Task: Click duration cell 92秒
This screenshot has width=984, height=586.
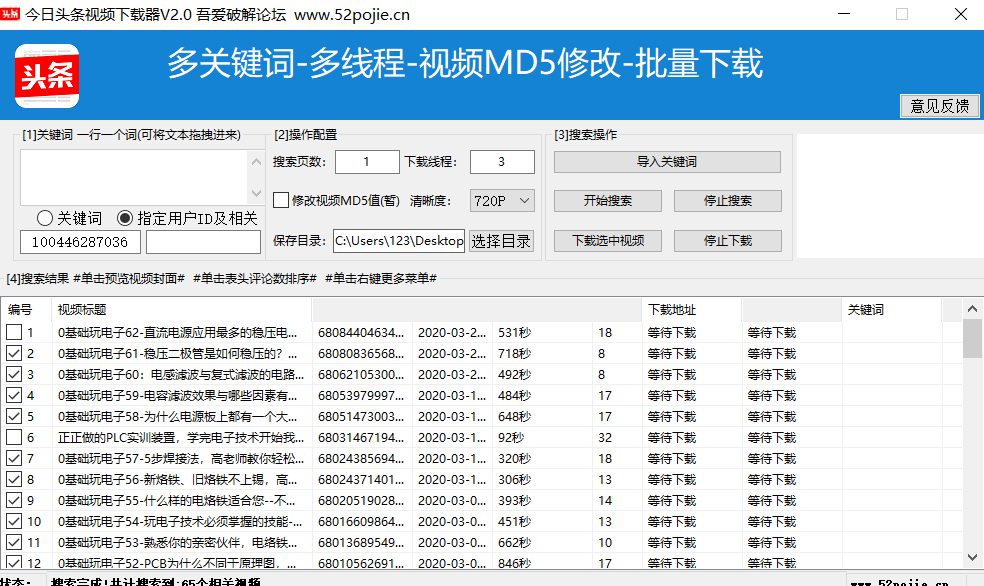Action: point(511,438)
